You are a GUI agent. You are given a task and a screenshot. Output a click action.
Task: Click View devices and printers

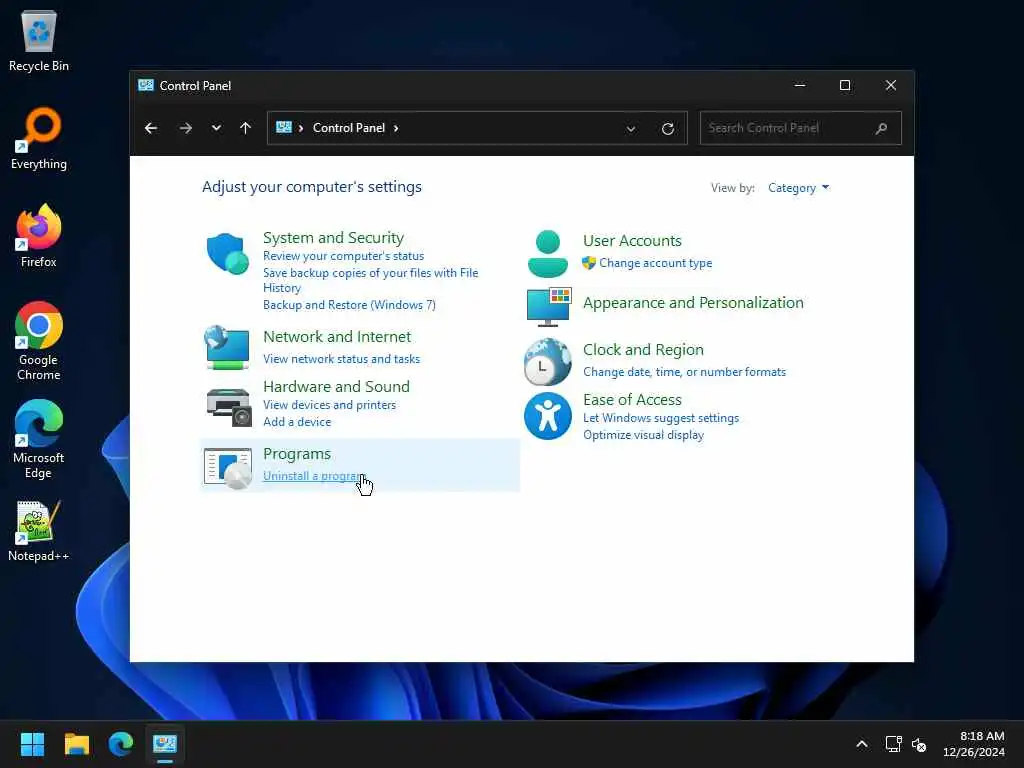pos(329,405)
